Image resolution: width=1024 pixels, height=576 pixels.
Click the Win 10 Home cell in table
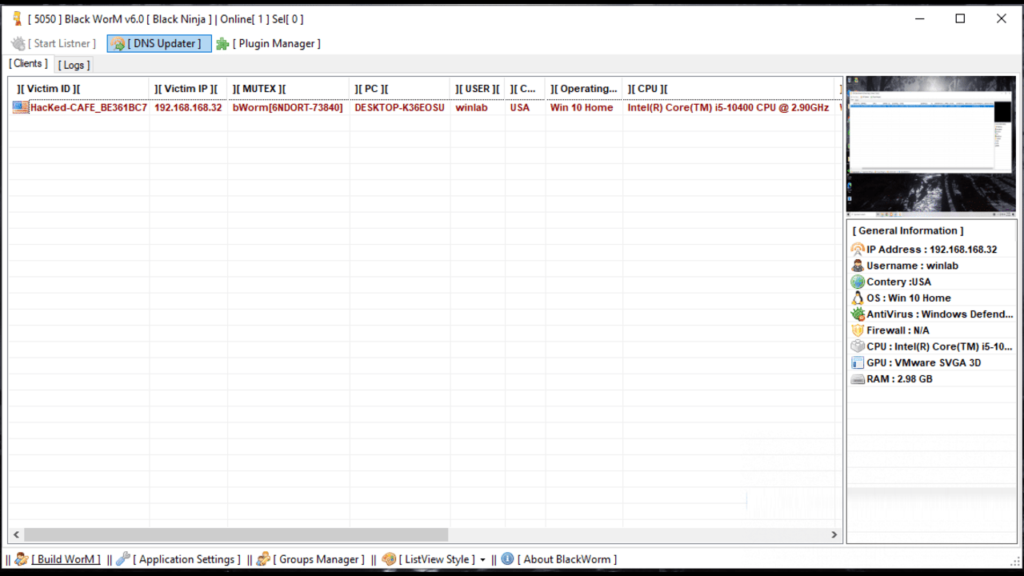tap(581, 108)
